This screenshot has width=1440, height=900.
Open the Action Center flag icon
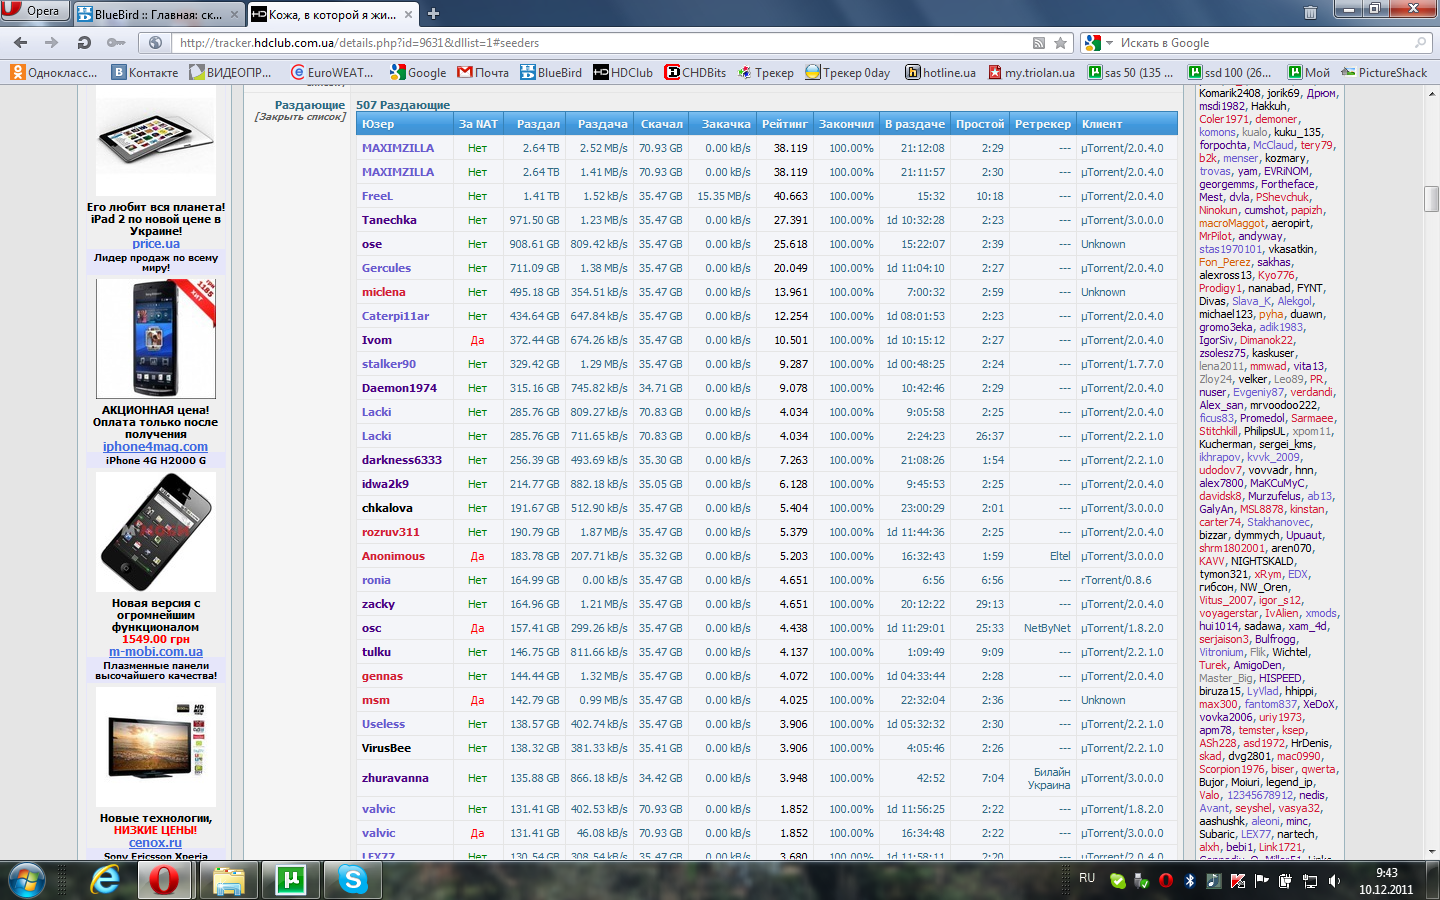coord(1261,881)
